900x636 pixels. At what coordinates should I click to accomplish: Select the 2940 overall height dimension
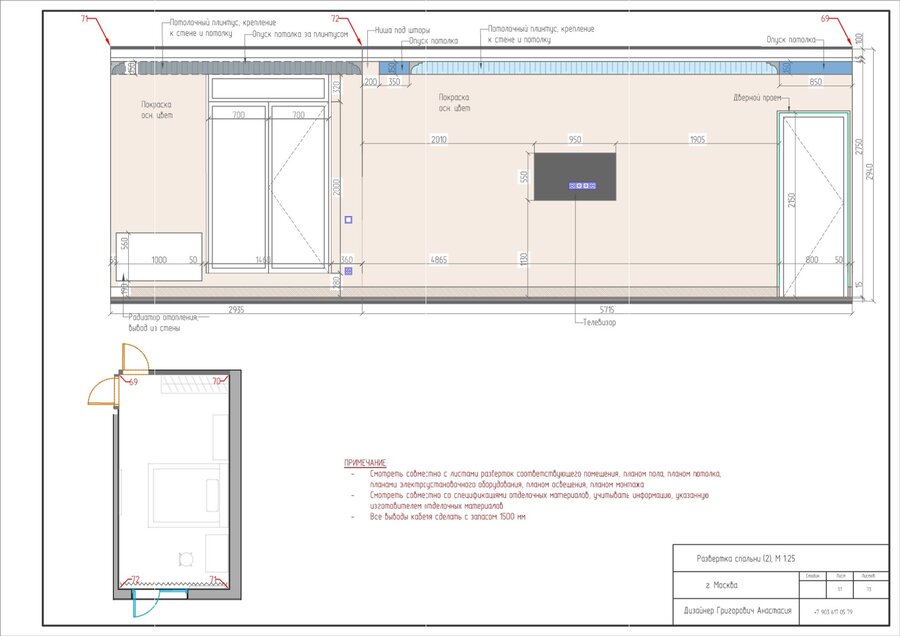click(x=870, y=172)
